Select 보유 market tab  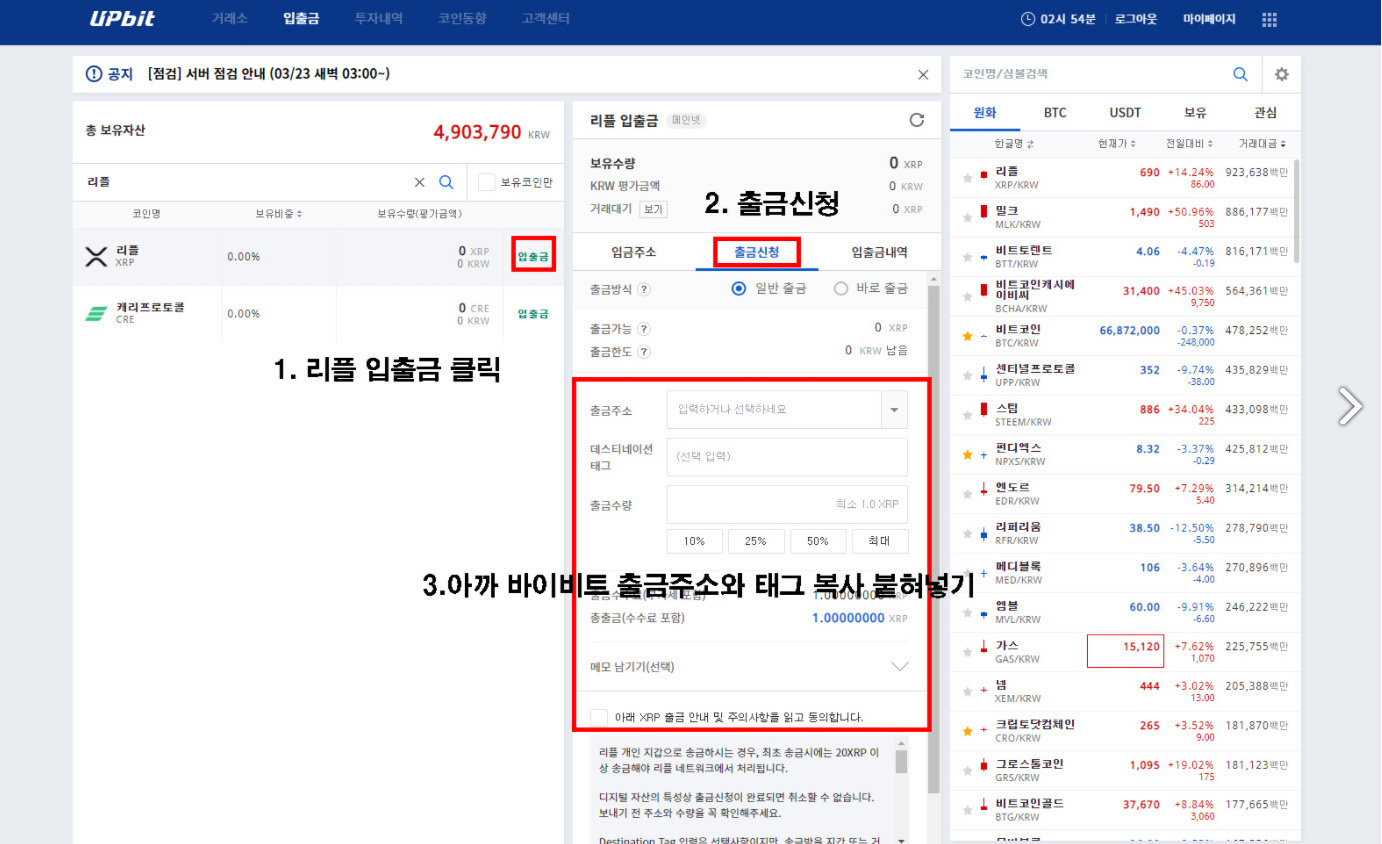click(1195, 113)
